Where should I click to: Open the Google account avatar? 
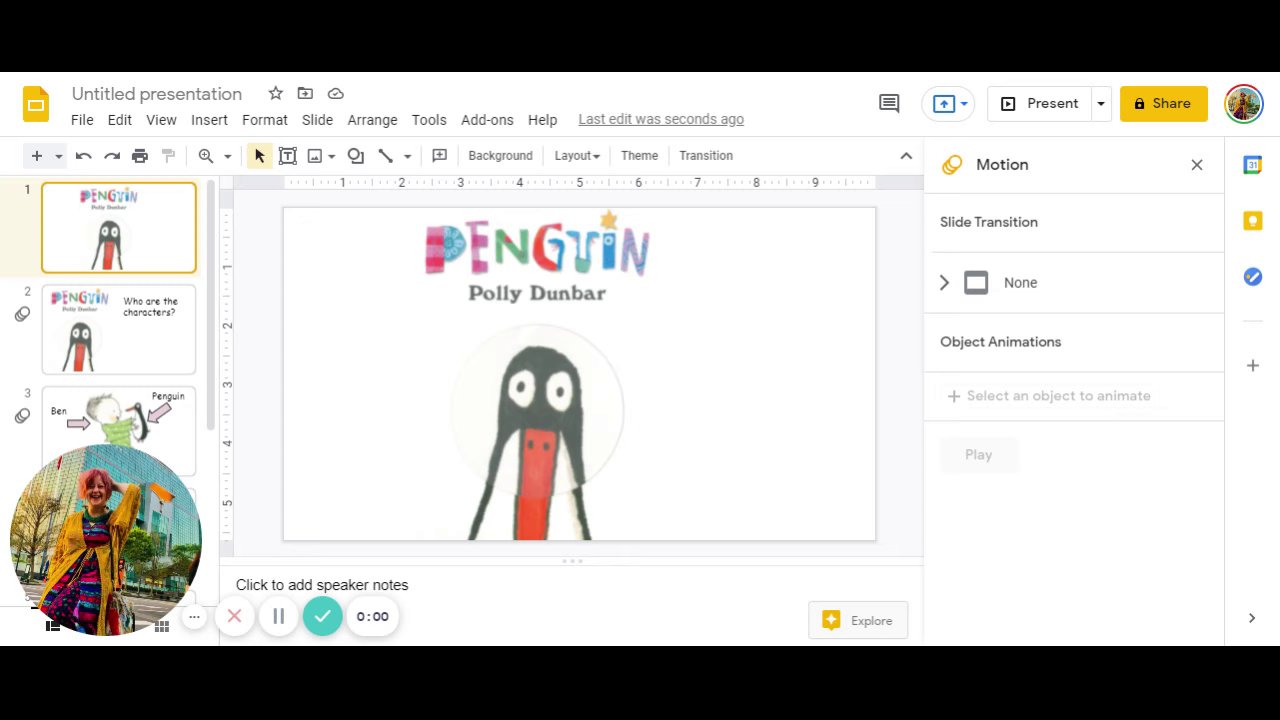point(1244,104)
